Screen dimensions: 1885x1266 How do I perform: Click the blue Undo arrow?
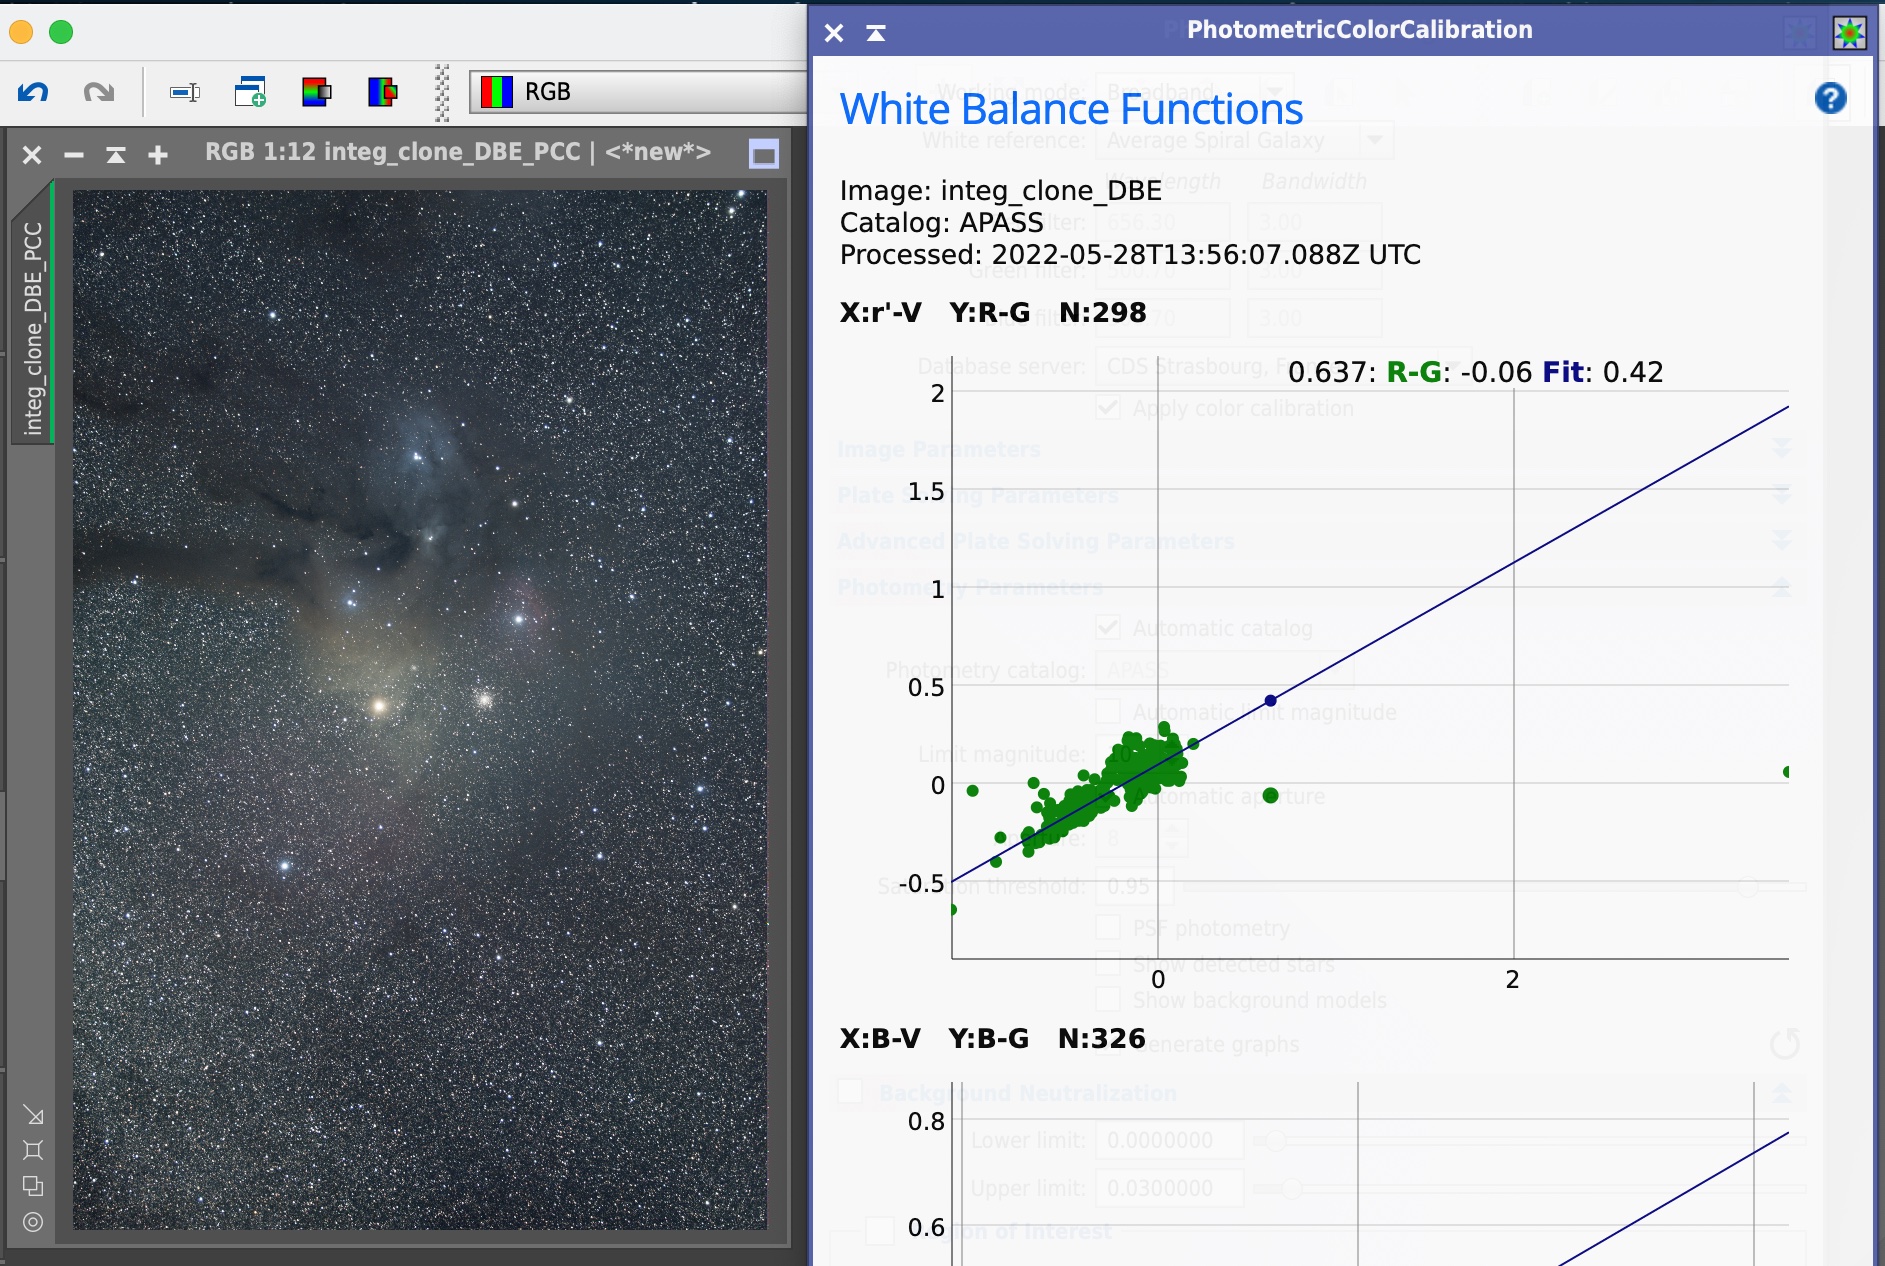[33, 93]
